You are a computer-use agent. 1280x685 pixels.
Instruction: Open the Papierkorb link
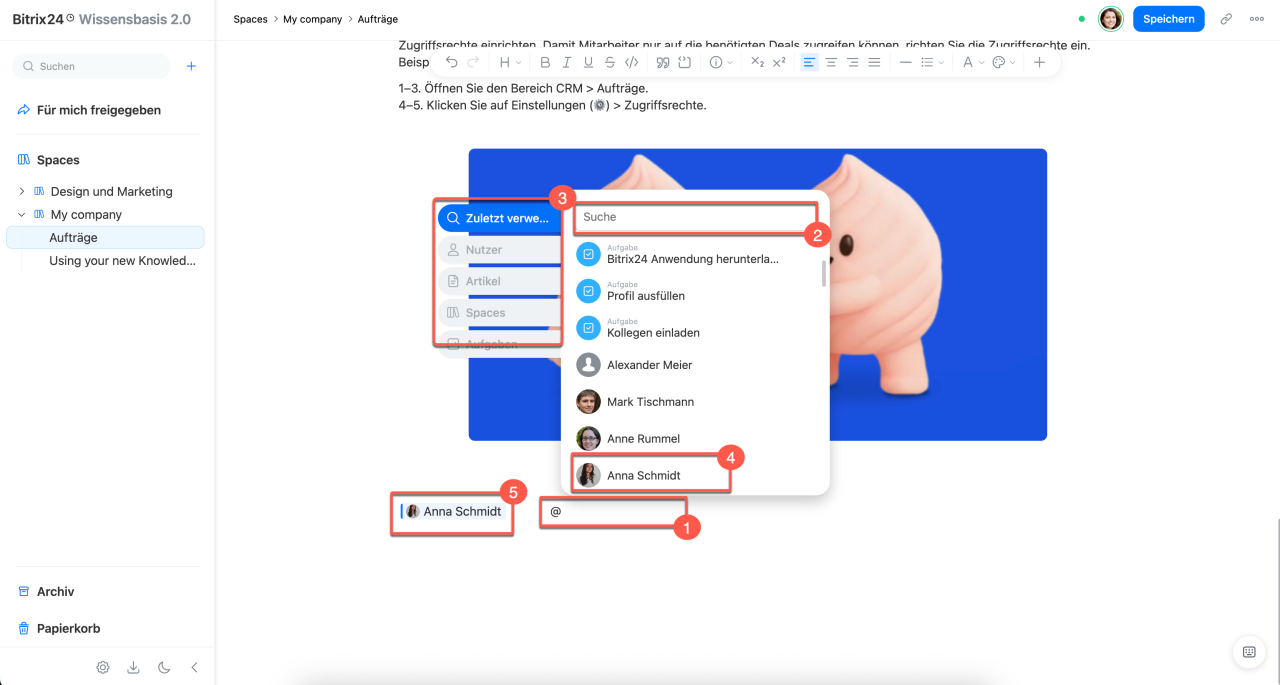pyautogui.click(x=69, y=628)
